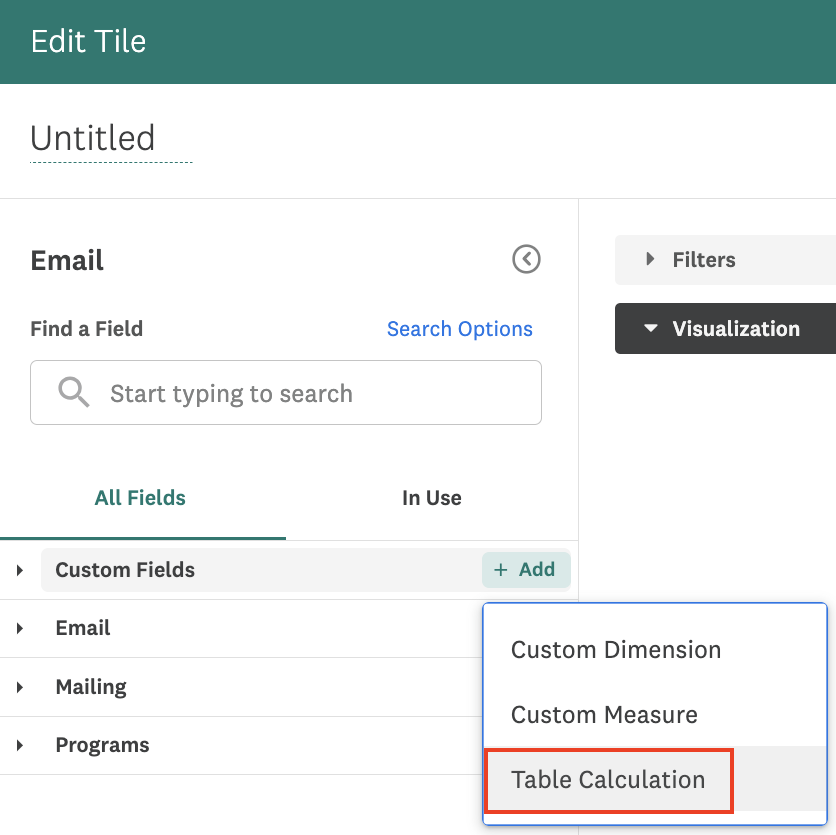Expand the Mailing group disclosure triangle
This screenshot has height=835, width=836.
20,687
